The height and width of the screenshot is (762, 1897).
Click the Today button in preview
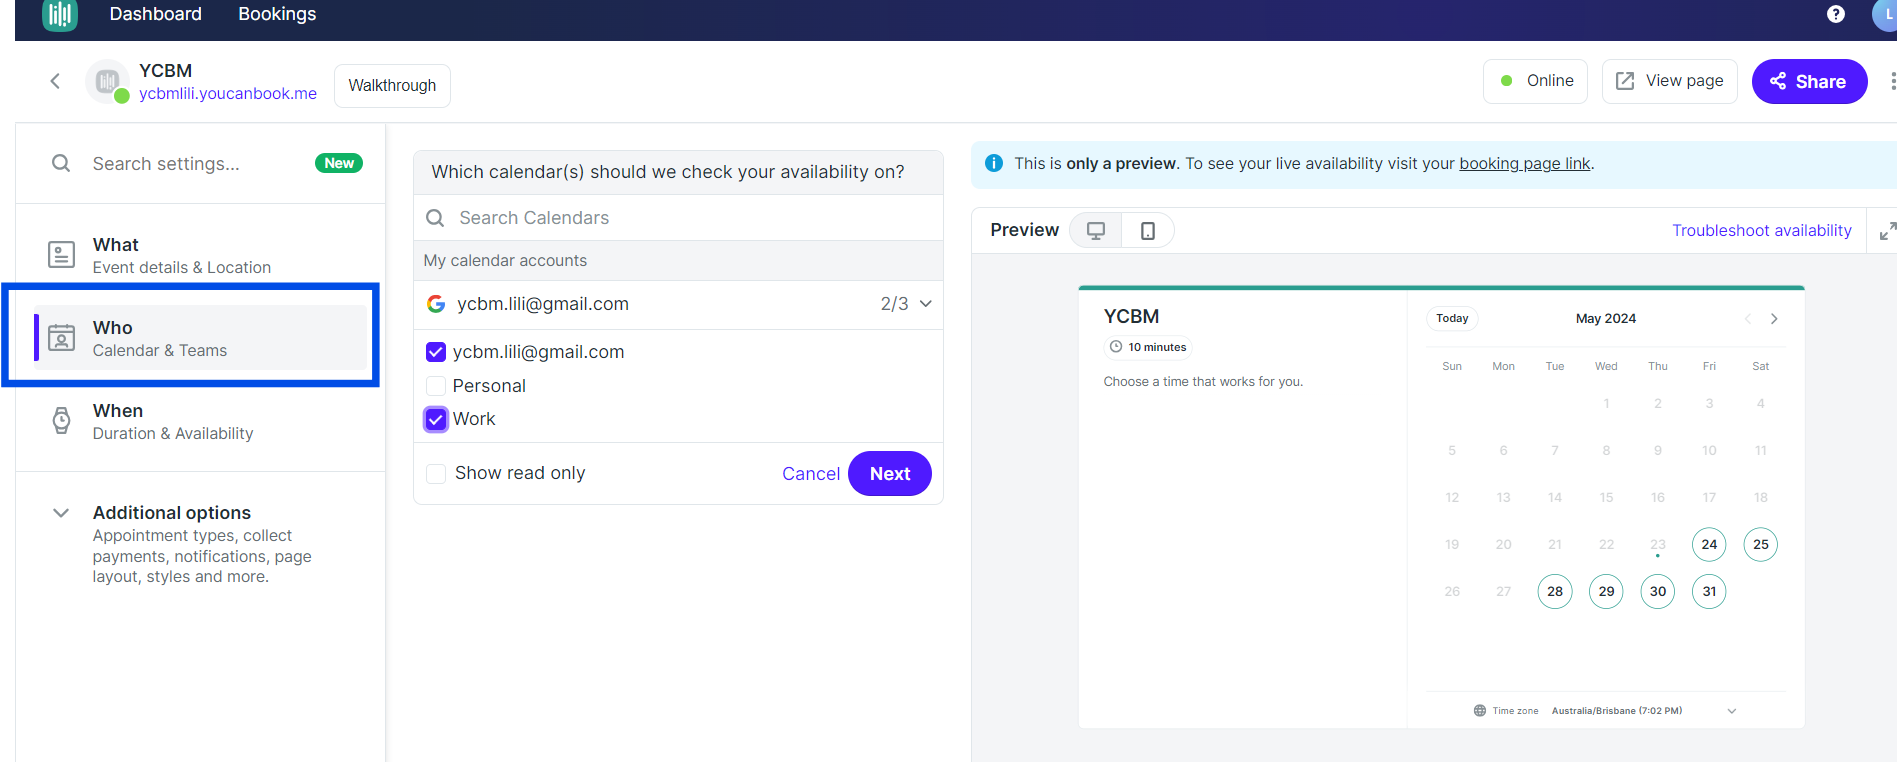click(1452, 318)
